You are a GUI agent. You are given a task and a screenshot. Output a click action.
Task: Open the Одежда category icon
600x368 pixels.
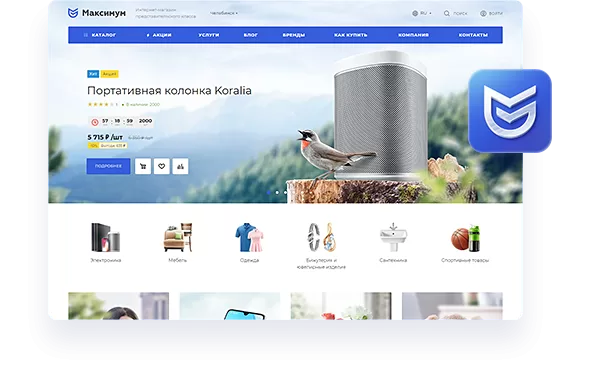[249, 237]
